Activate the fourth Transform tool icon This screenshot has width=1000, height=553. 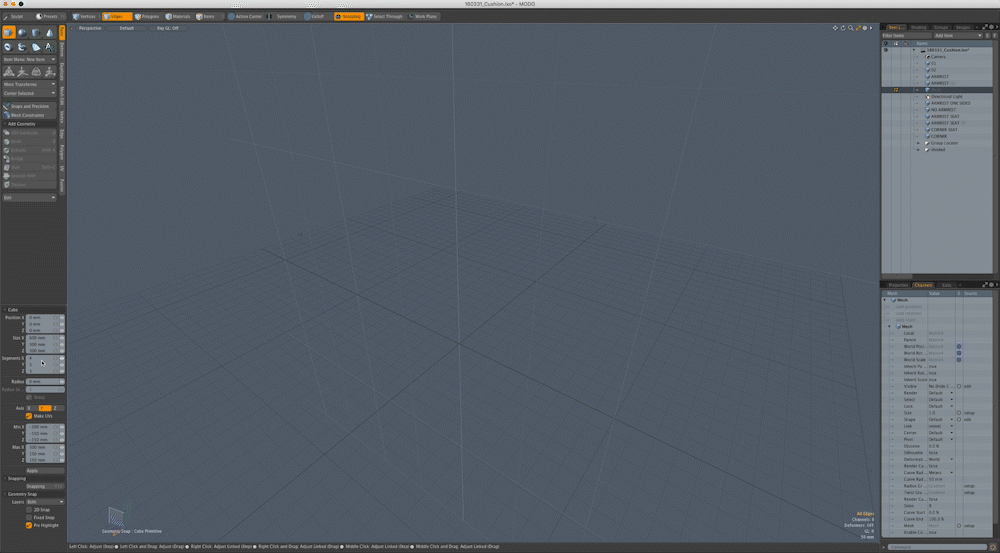coord(50,72)
